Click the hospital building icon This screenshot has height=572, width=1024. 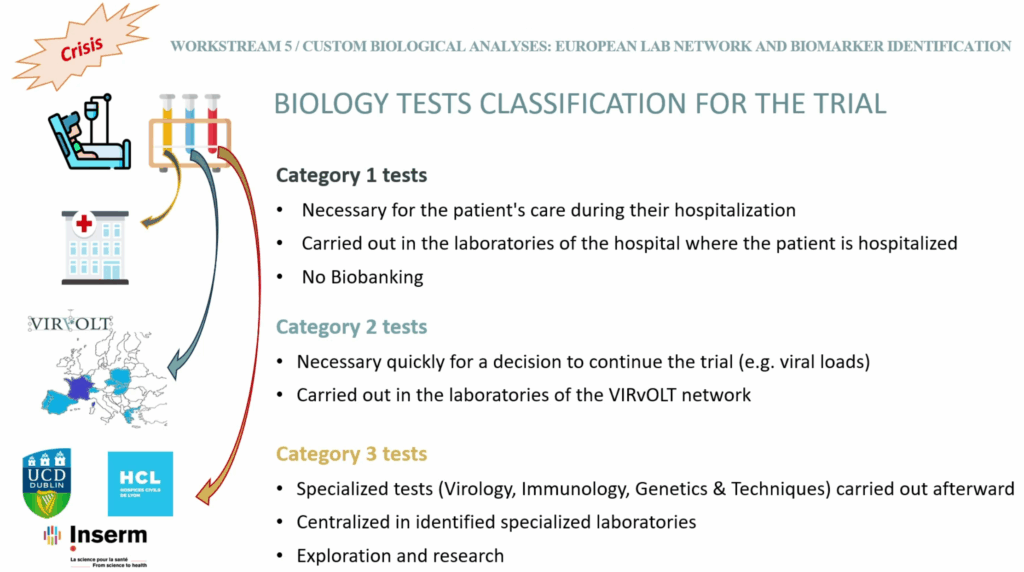click(95, 247)
